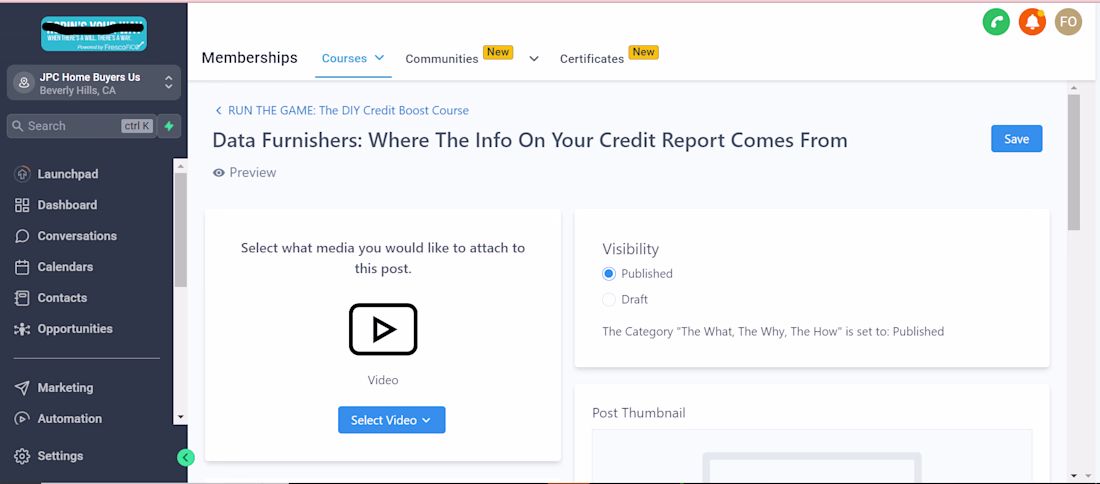Click the Launchpad sidebar icon
The width and height of the screenshot is (1100, 484).
[x=22, y=174]
